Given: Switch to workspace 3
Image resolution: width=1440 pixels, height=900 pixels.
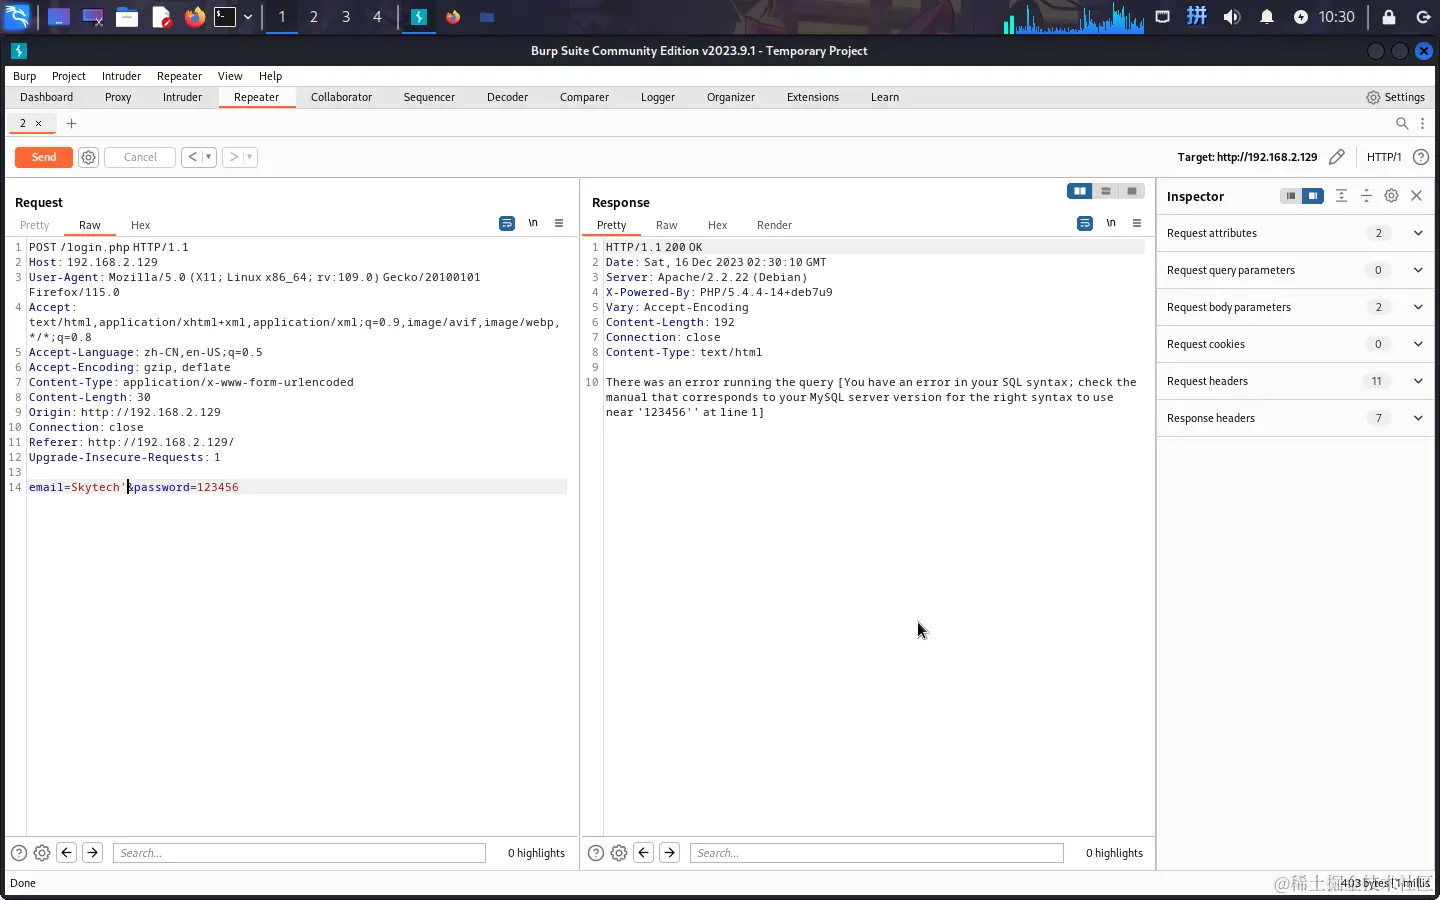Looking at the screenshot, I should [x=346, y=17].
